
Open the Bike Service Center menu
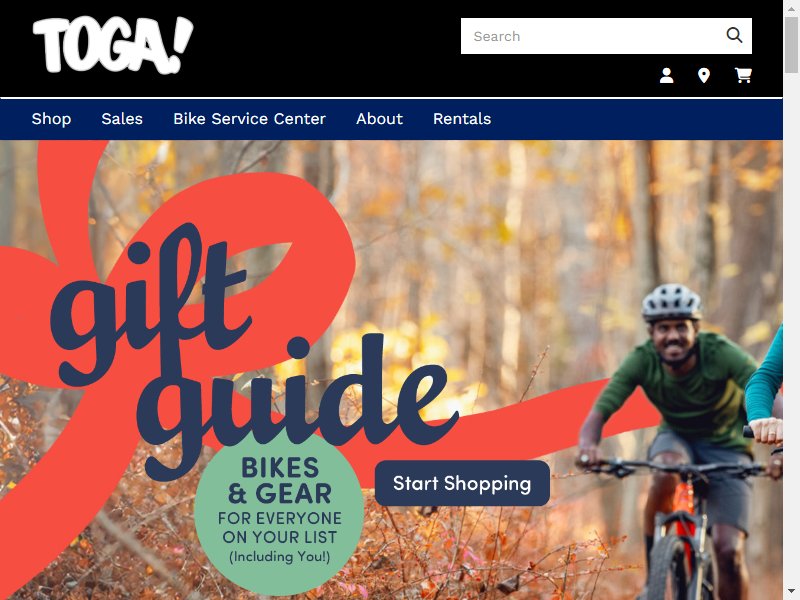click(249, 119)
